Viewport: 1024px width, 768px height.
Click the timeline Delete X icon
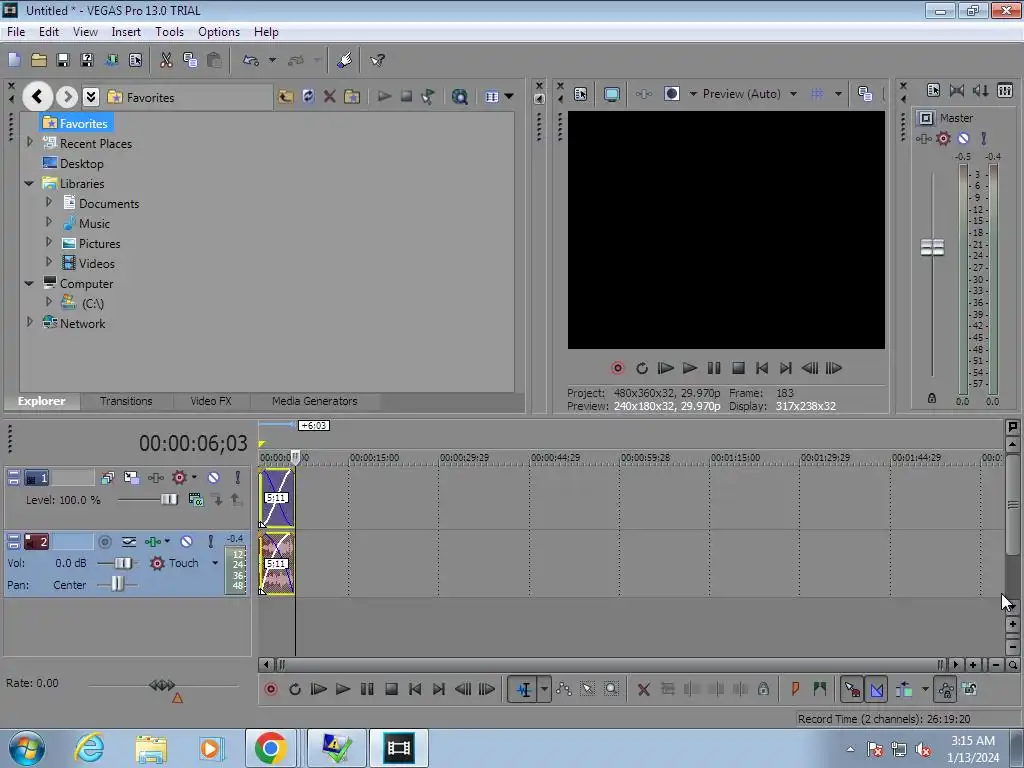tap(643, 689)
